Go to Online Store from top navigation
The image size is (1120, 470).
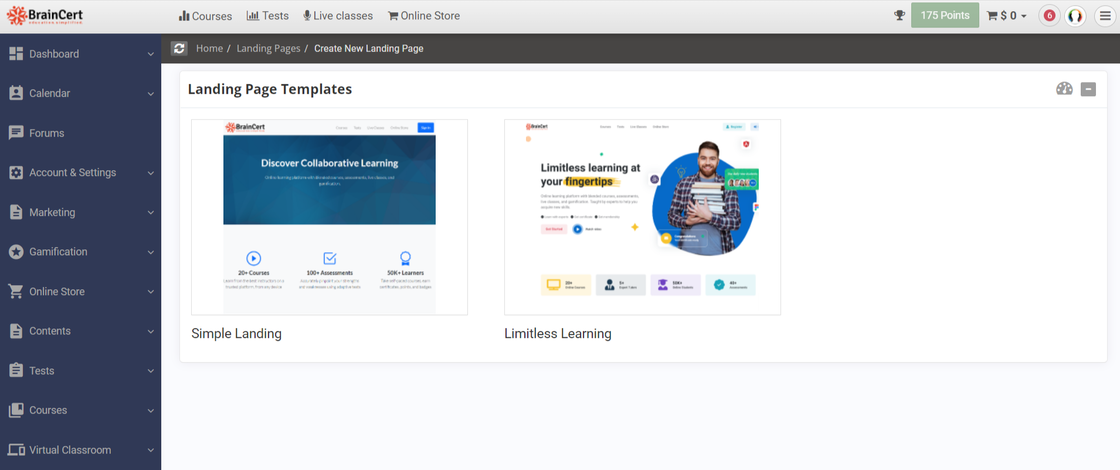424,16
